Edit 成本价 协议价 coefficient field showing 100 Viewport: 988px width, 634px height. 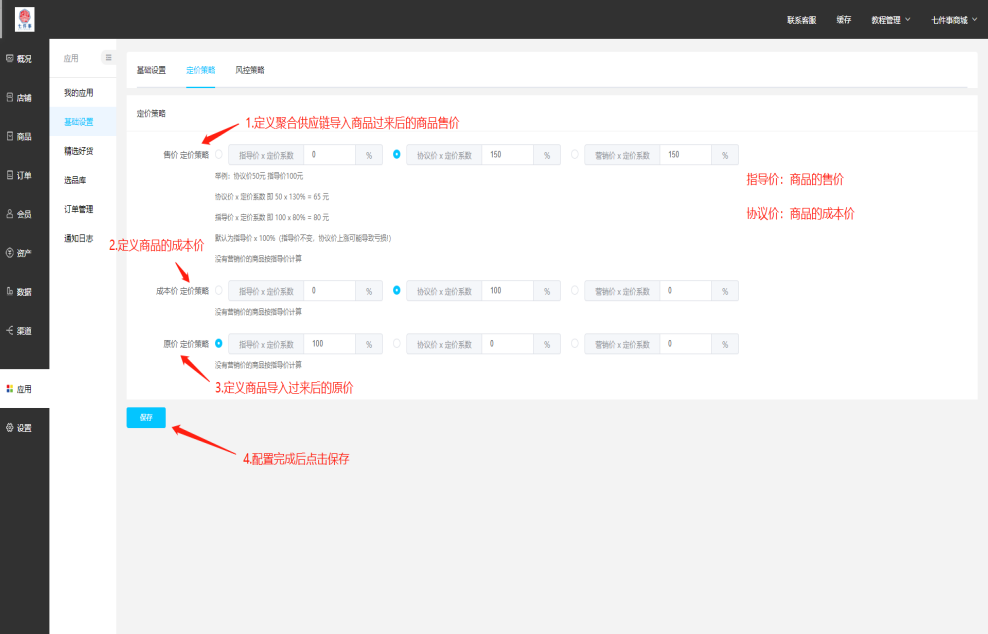(508, 291)
